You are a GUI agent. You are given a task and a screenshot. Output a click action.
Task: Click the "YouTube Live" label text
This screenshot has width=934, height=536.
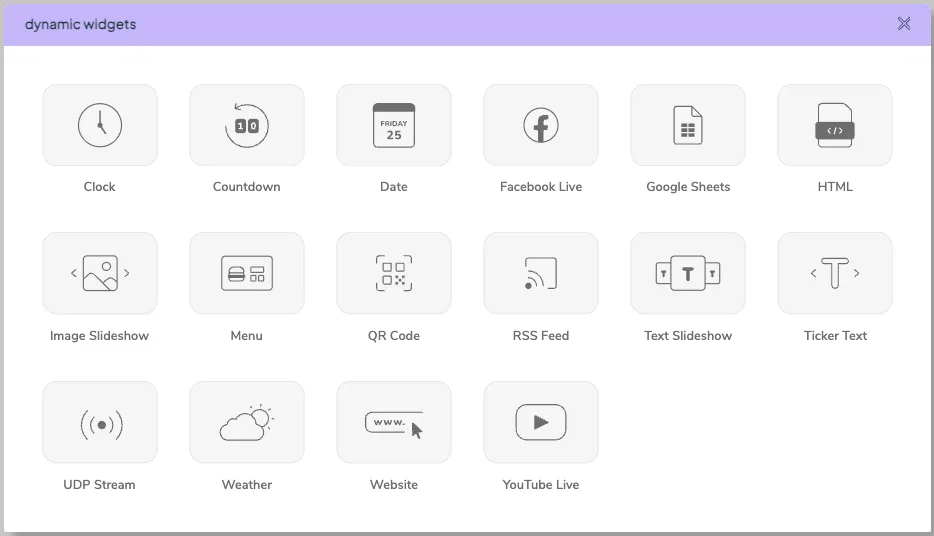541,484
